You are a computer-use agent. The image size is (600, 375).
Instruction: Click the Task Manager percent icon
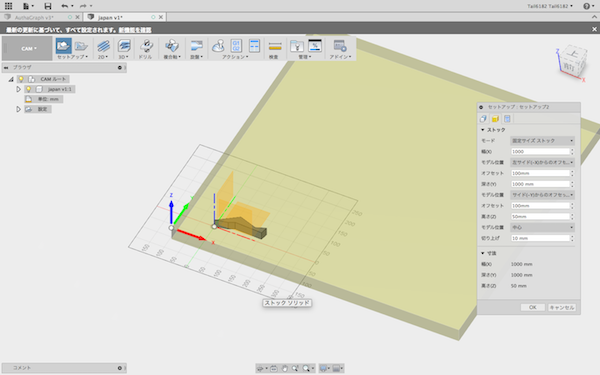coord(315,46)
